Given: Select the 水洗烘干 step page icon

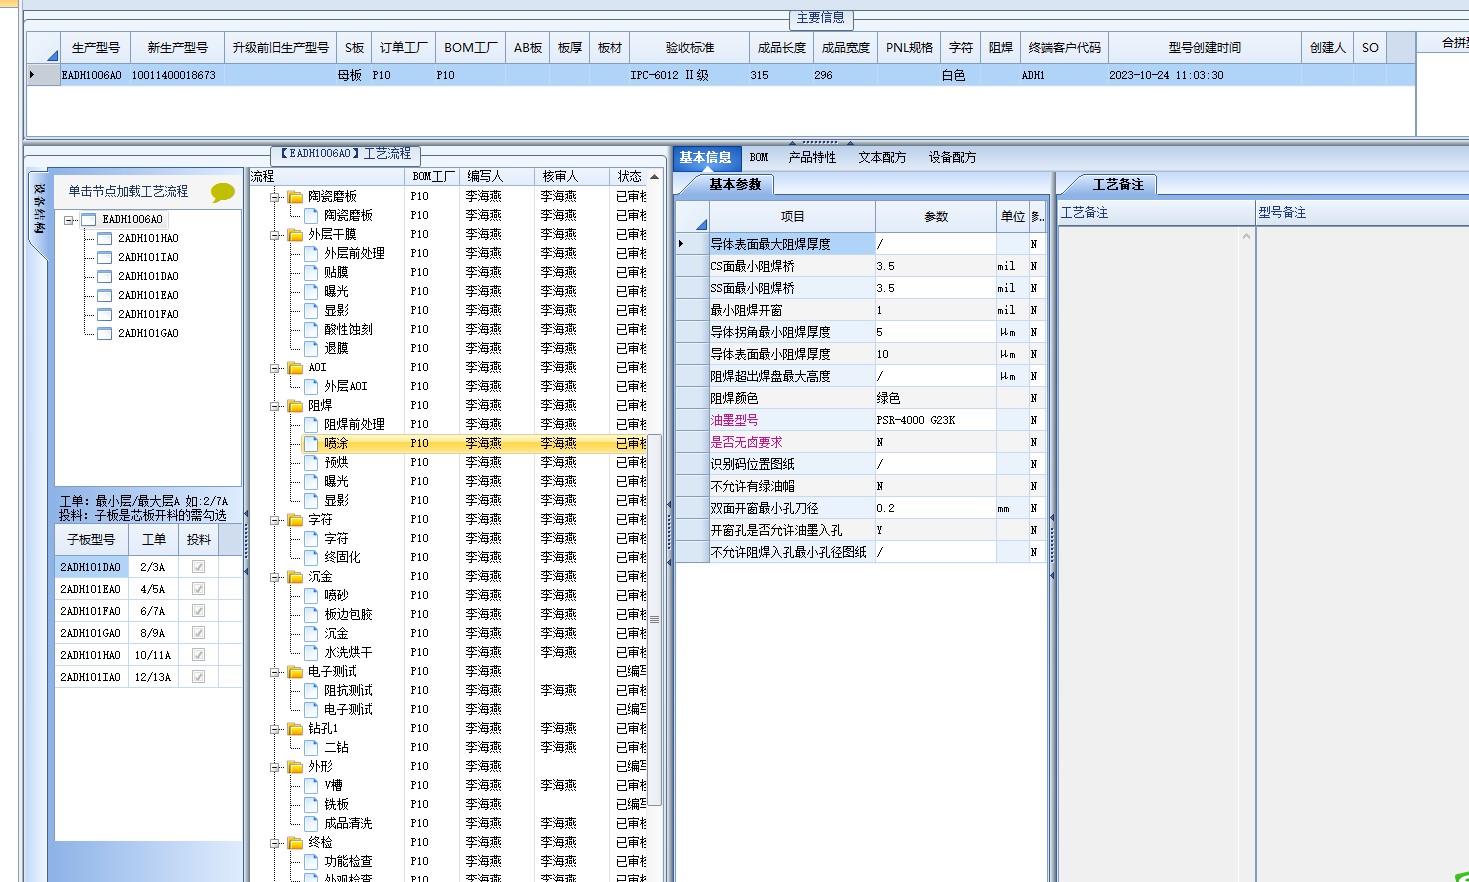Looking at the screenshot, I should click(x=311, y=652).
